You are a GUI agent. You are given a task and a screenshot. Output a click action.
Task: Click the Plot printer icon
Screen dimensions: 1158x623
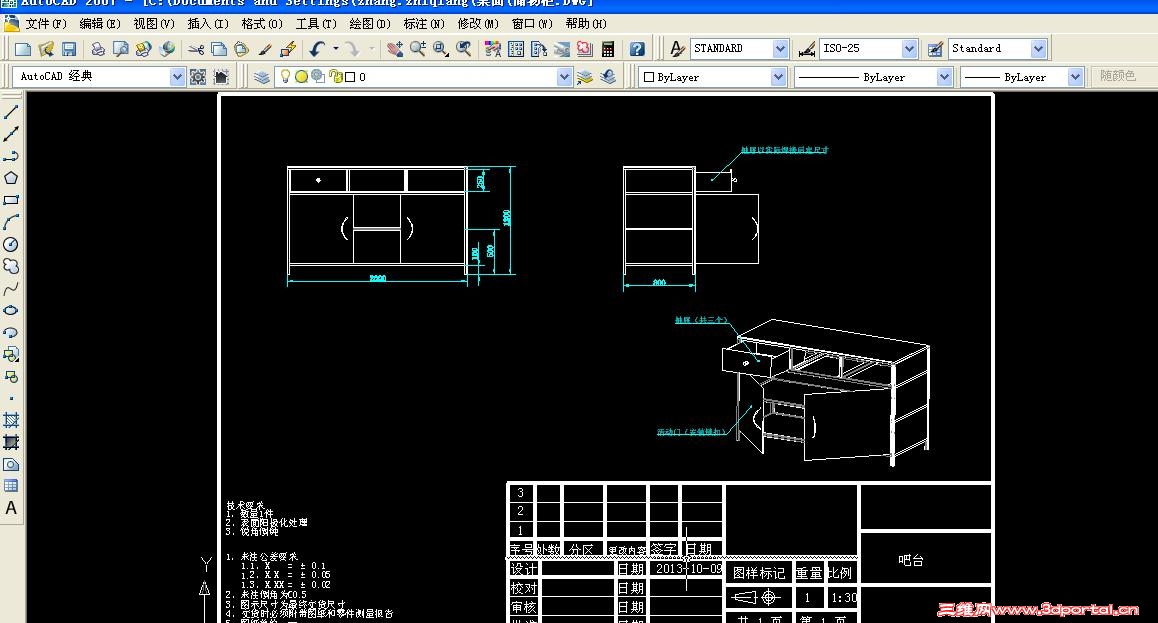click(x=97, y=49)
